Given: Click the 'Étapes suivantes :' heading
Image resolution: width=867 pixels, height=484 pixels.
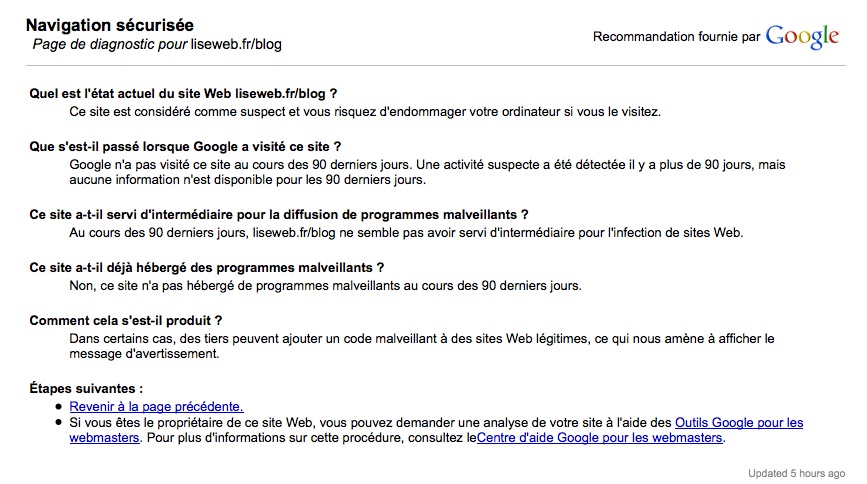Looking at the screenshot, I should point(86,388).
